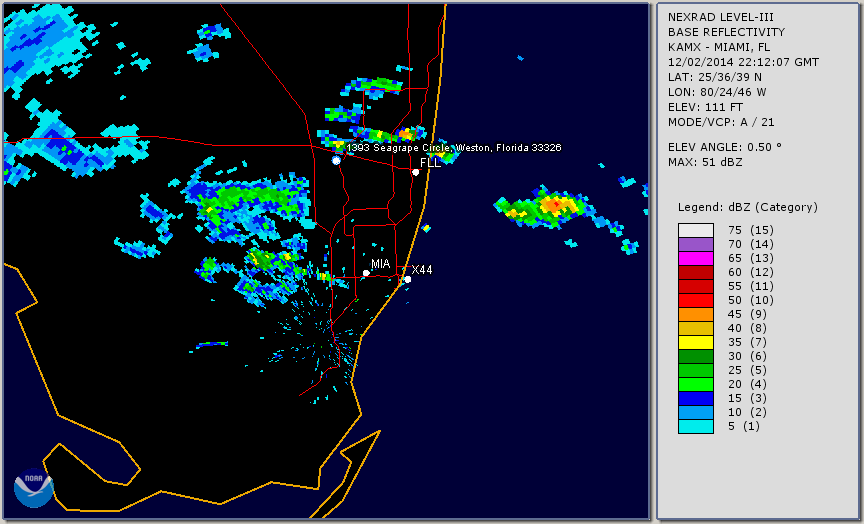Click the 'BASE REFLECTIVITY' product label

pyautogui.click(x=726, y=32)
